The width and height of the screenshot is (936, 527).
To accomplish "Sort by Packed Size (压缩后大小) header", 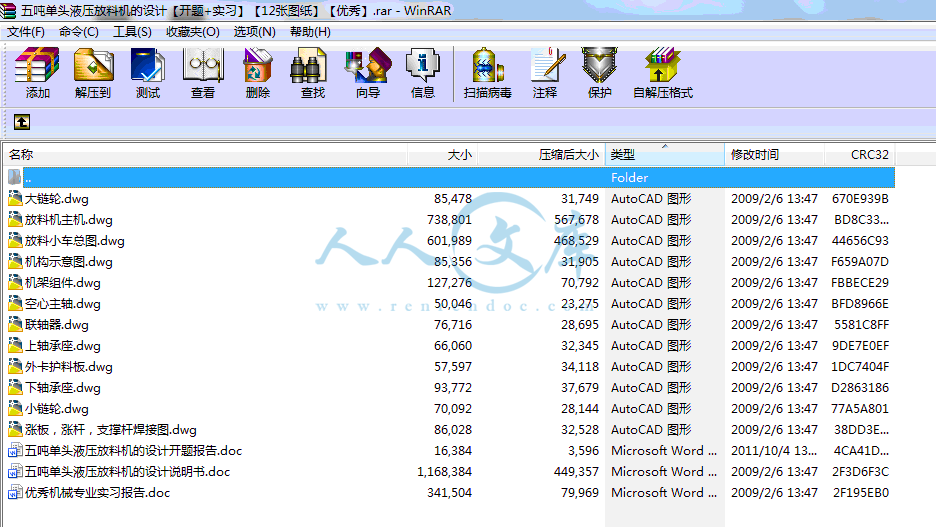I will [541, 155].
